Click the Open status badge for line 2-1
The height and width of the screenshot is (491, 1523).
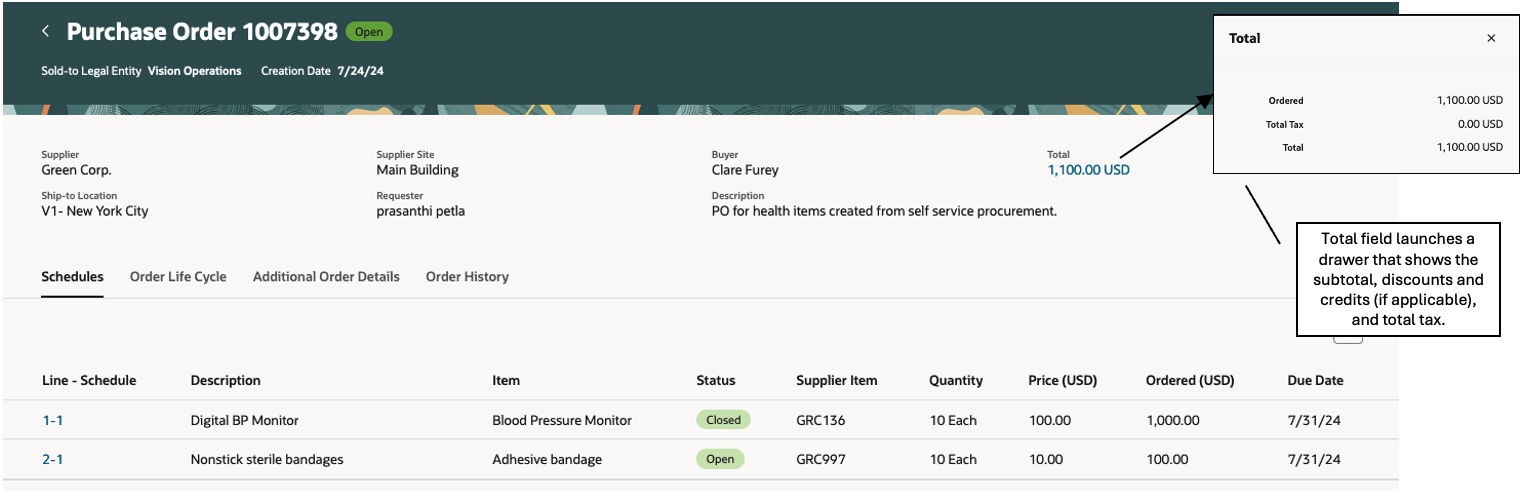click(720, 460)
